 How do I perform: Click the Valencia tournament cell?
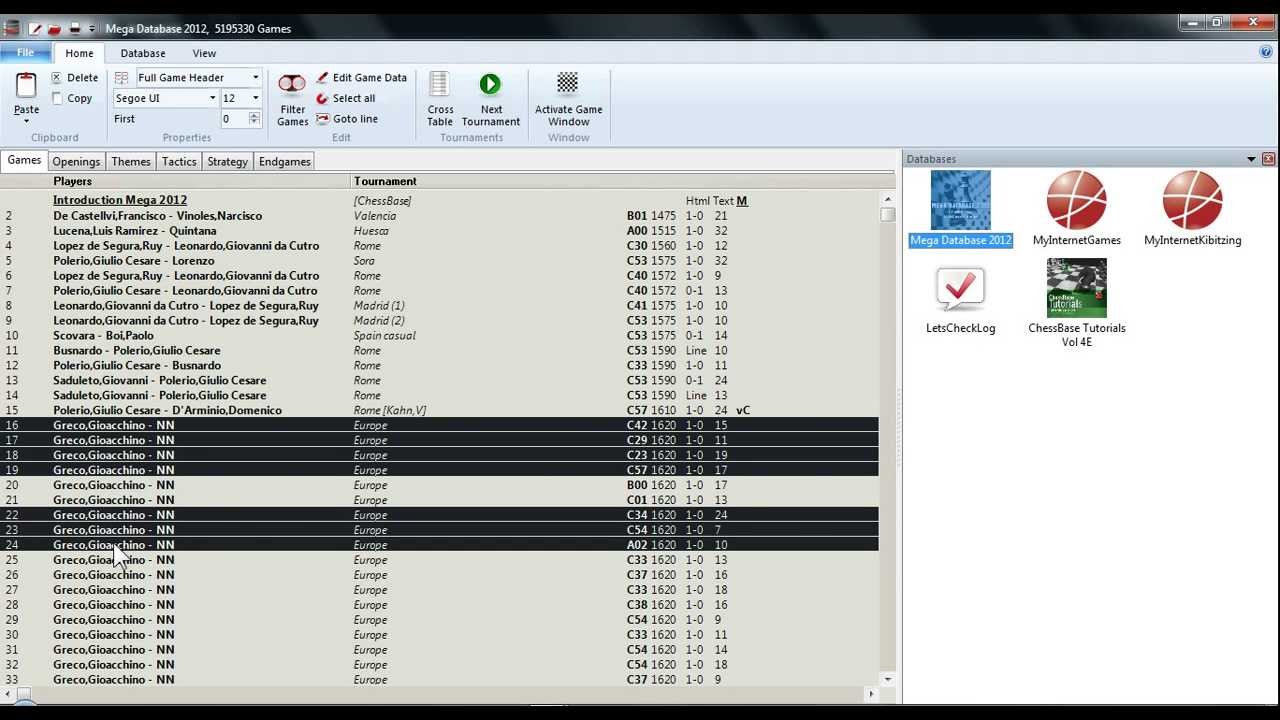(375, 216)
